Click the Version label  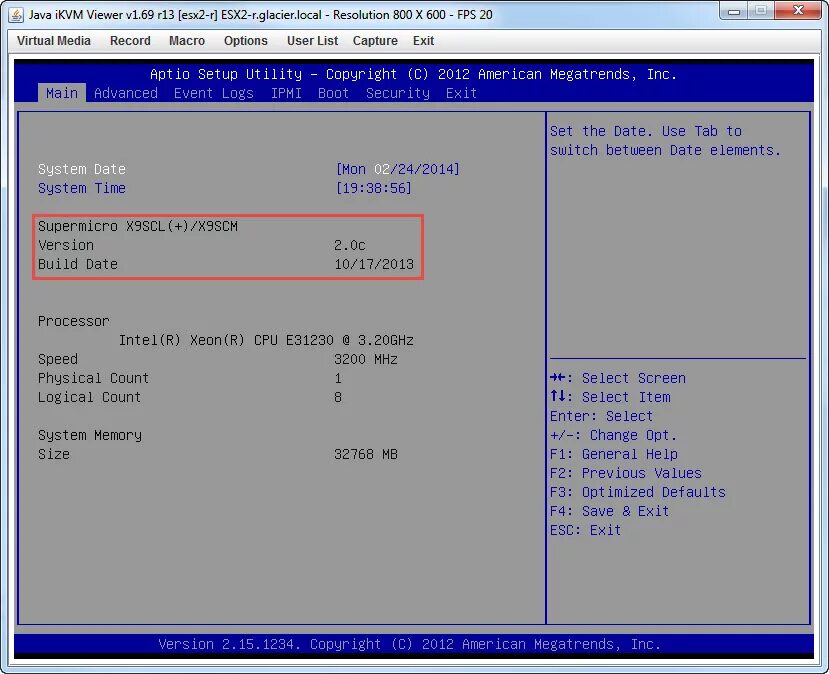(66, 245)
